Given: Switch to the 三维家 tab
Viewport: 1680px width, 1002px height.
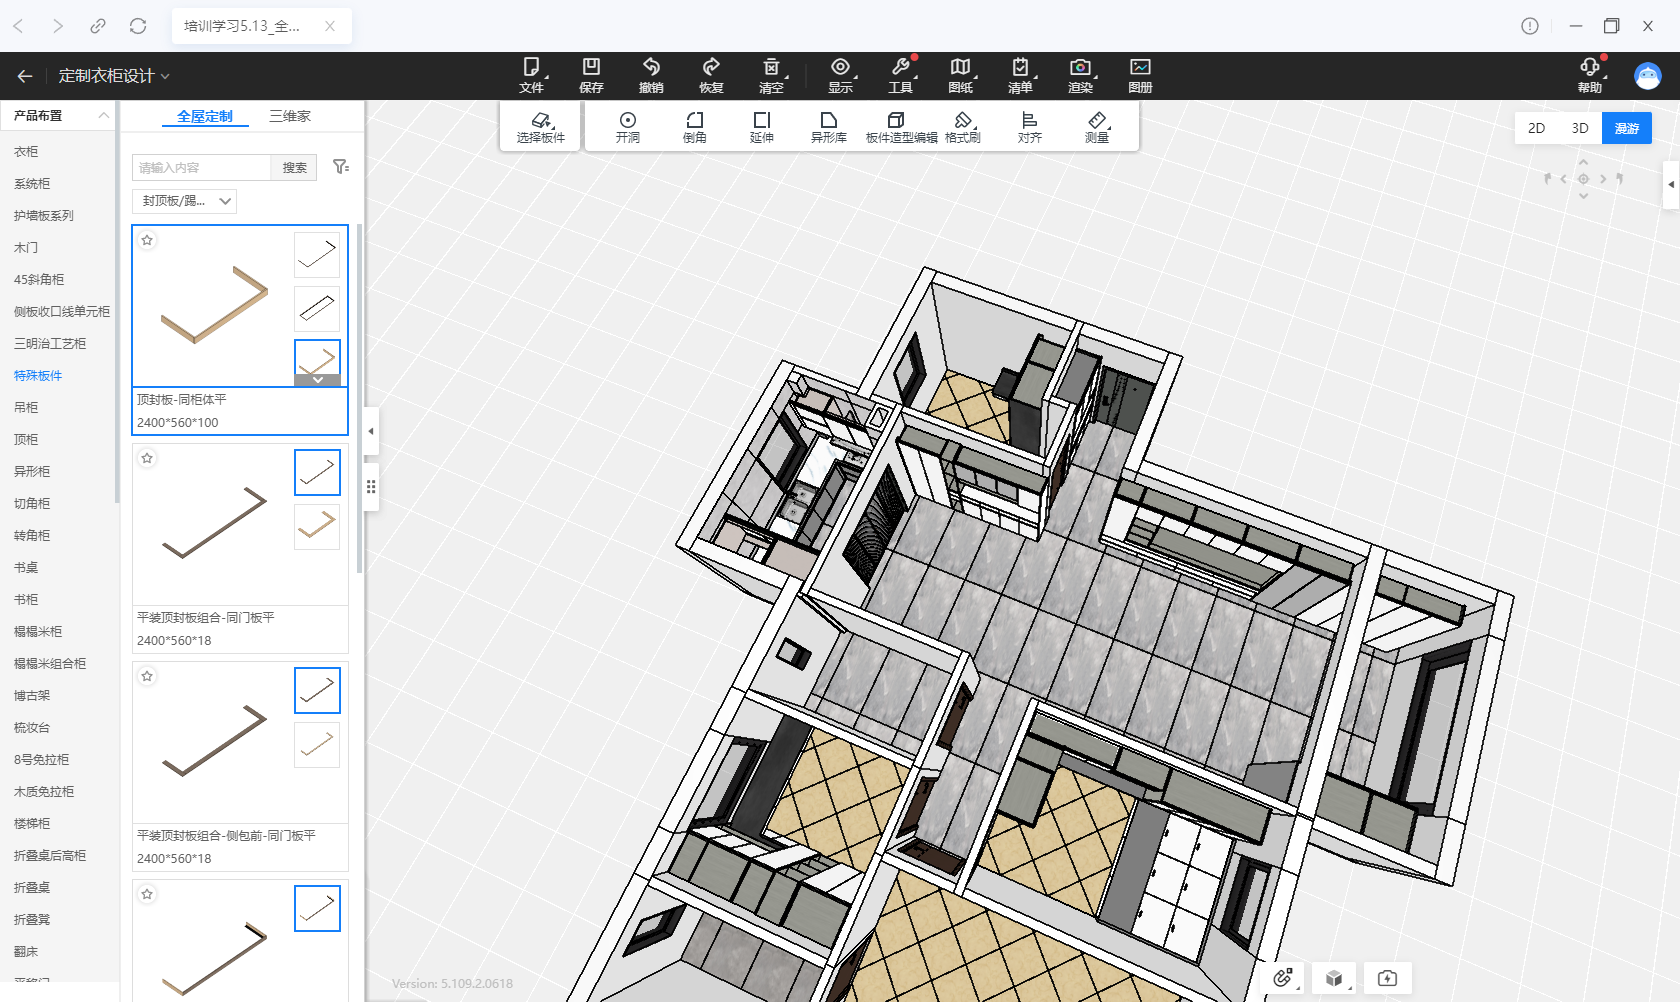Looking at the screenshot, I should (x=290, y=116).
